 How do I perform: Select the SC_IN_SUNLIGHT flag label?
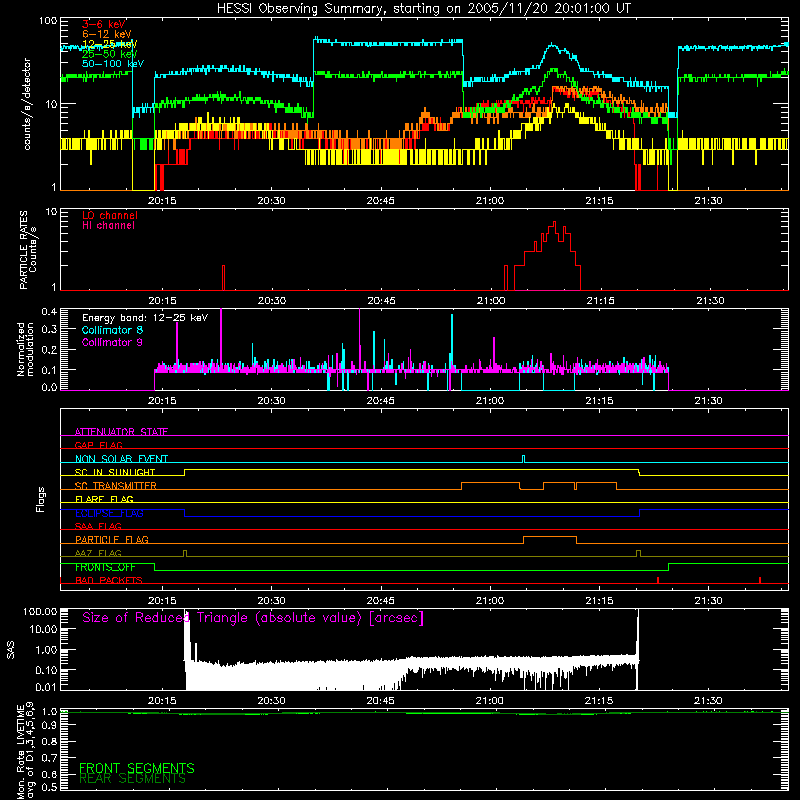point(115,472)
